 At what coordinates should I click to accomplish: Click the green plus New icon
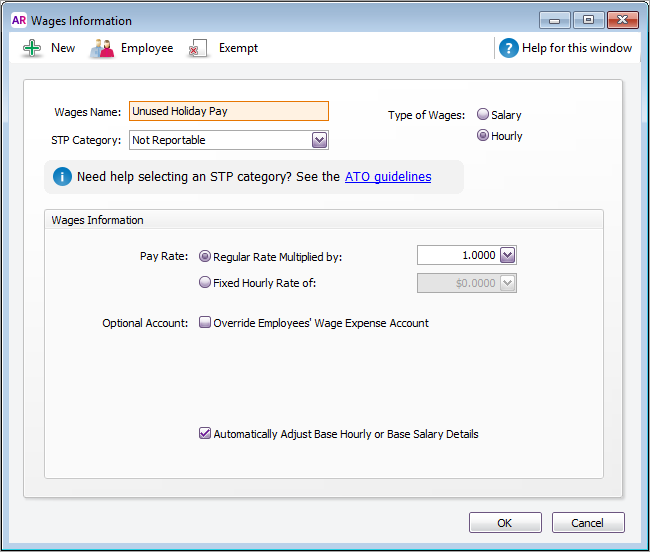tap(33, 48)
